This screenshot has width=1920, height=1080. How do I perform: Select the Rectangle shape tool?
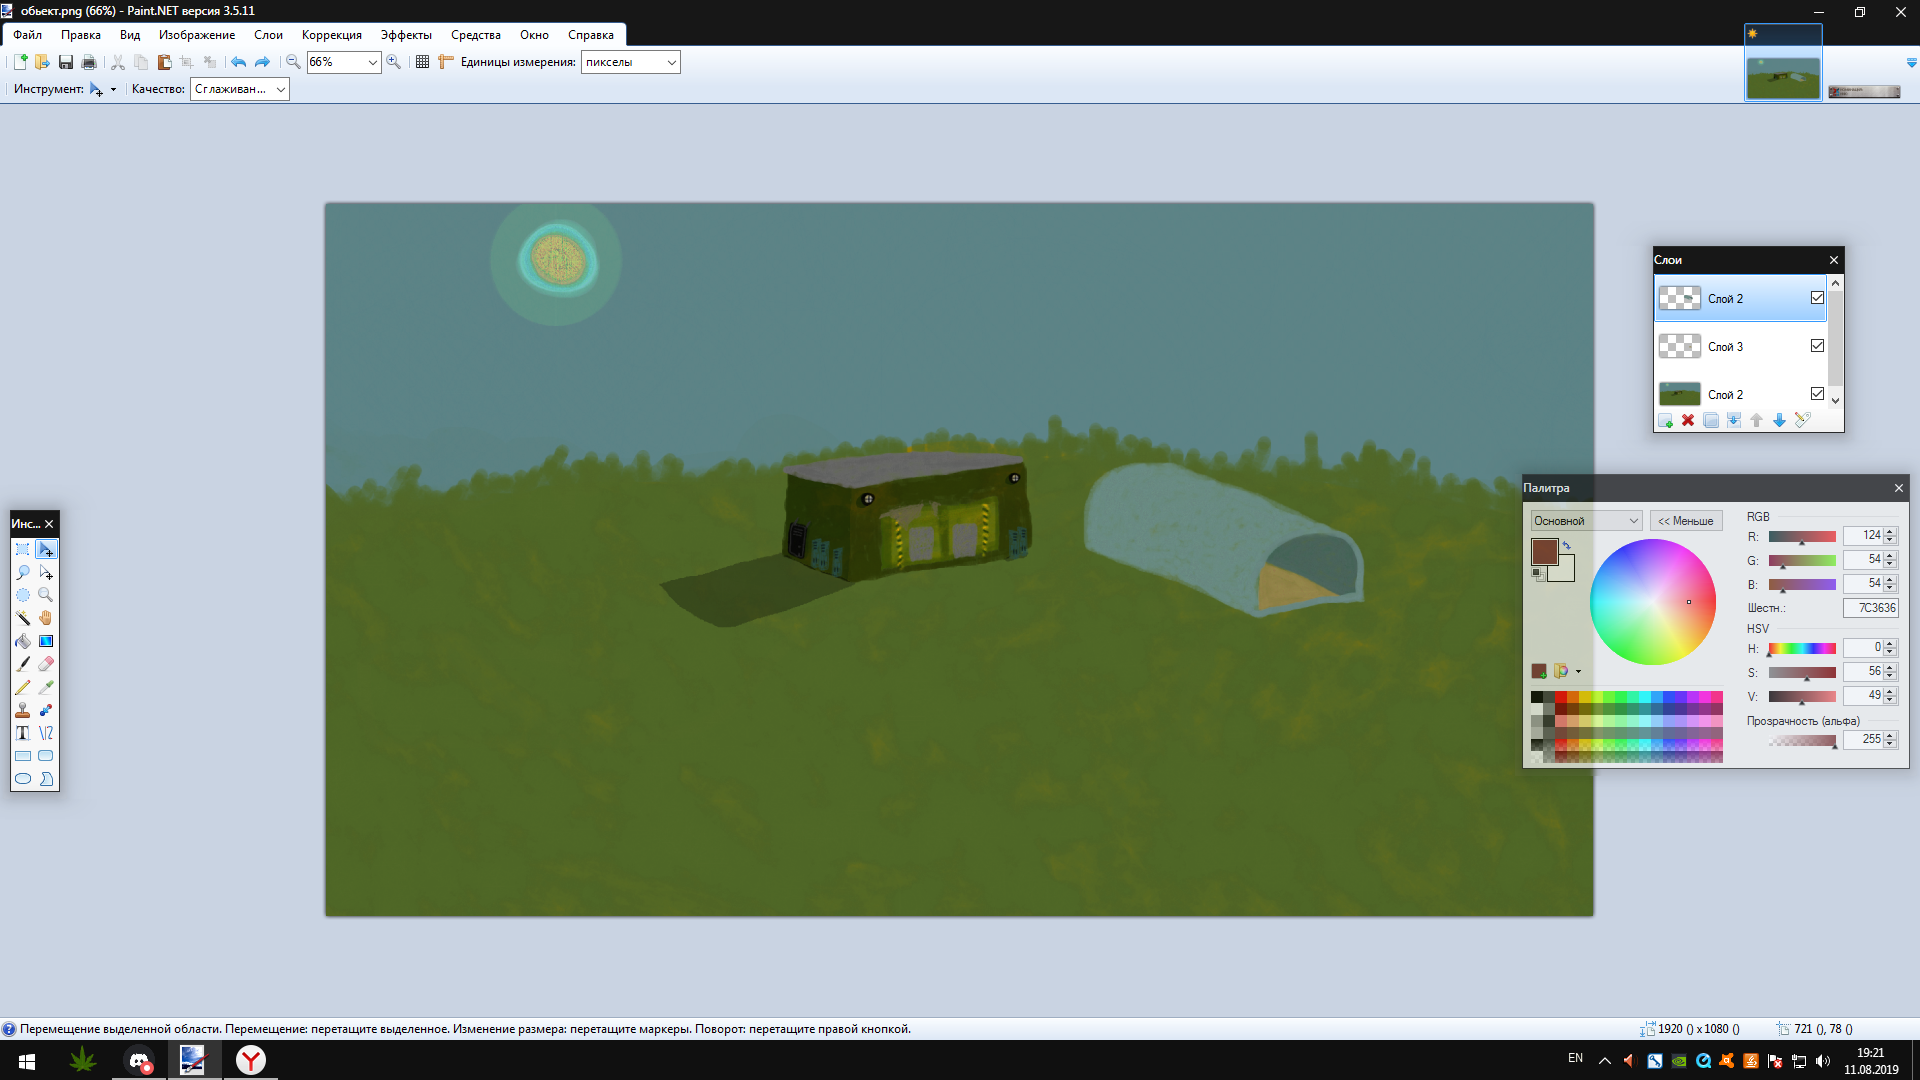tap(23, 756)
